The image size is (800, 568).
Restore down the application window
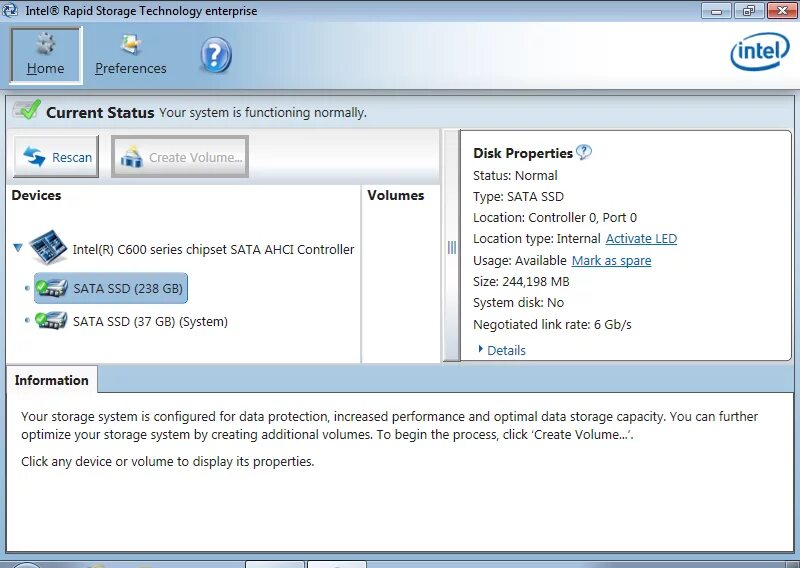click(x=748, y=11)
